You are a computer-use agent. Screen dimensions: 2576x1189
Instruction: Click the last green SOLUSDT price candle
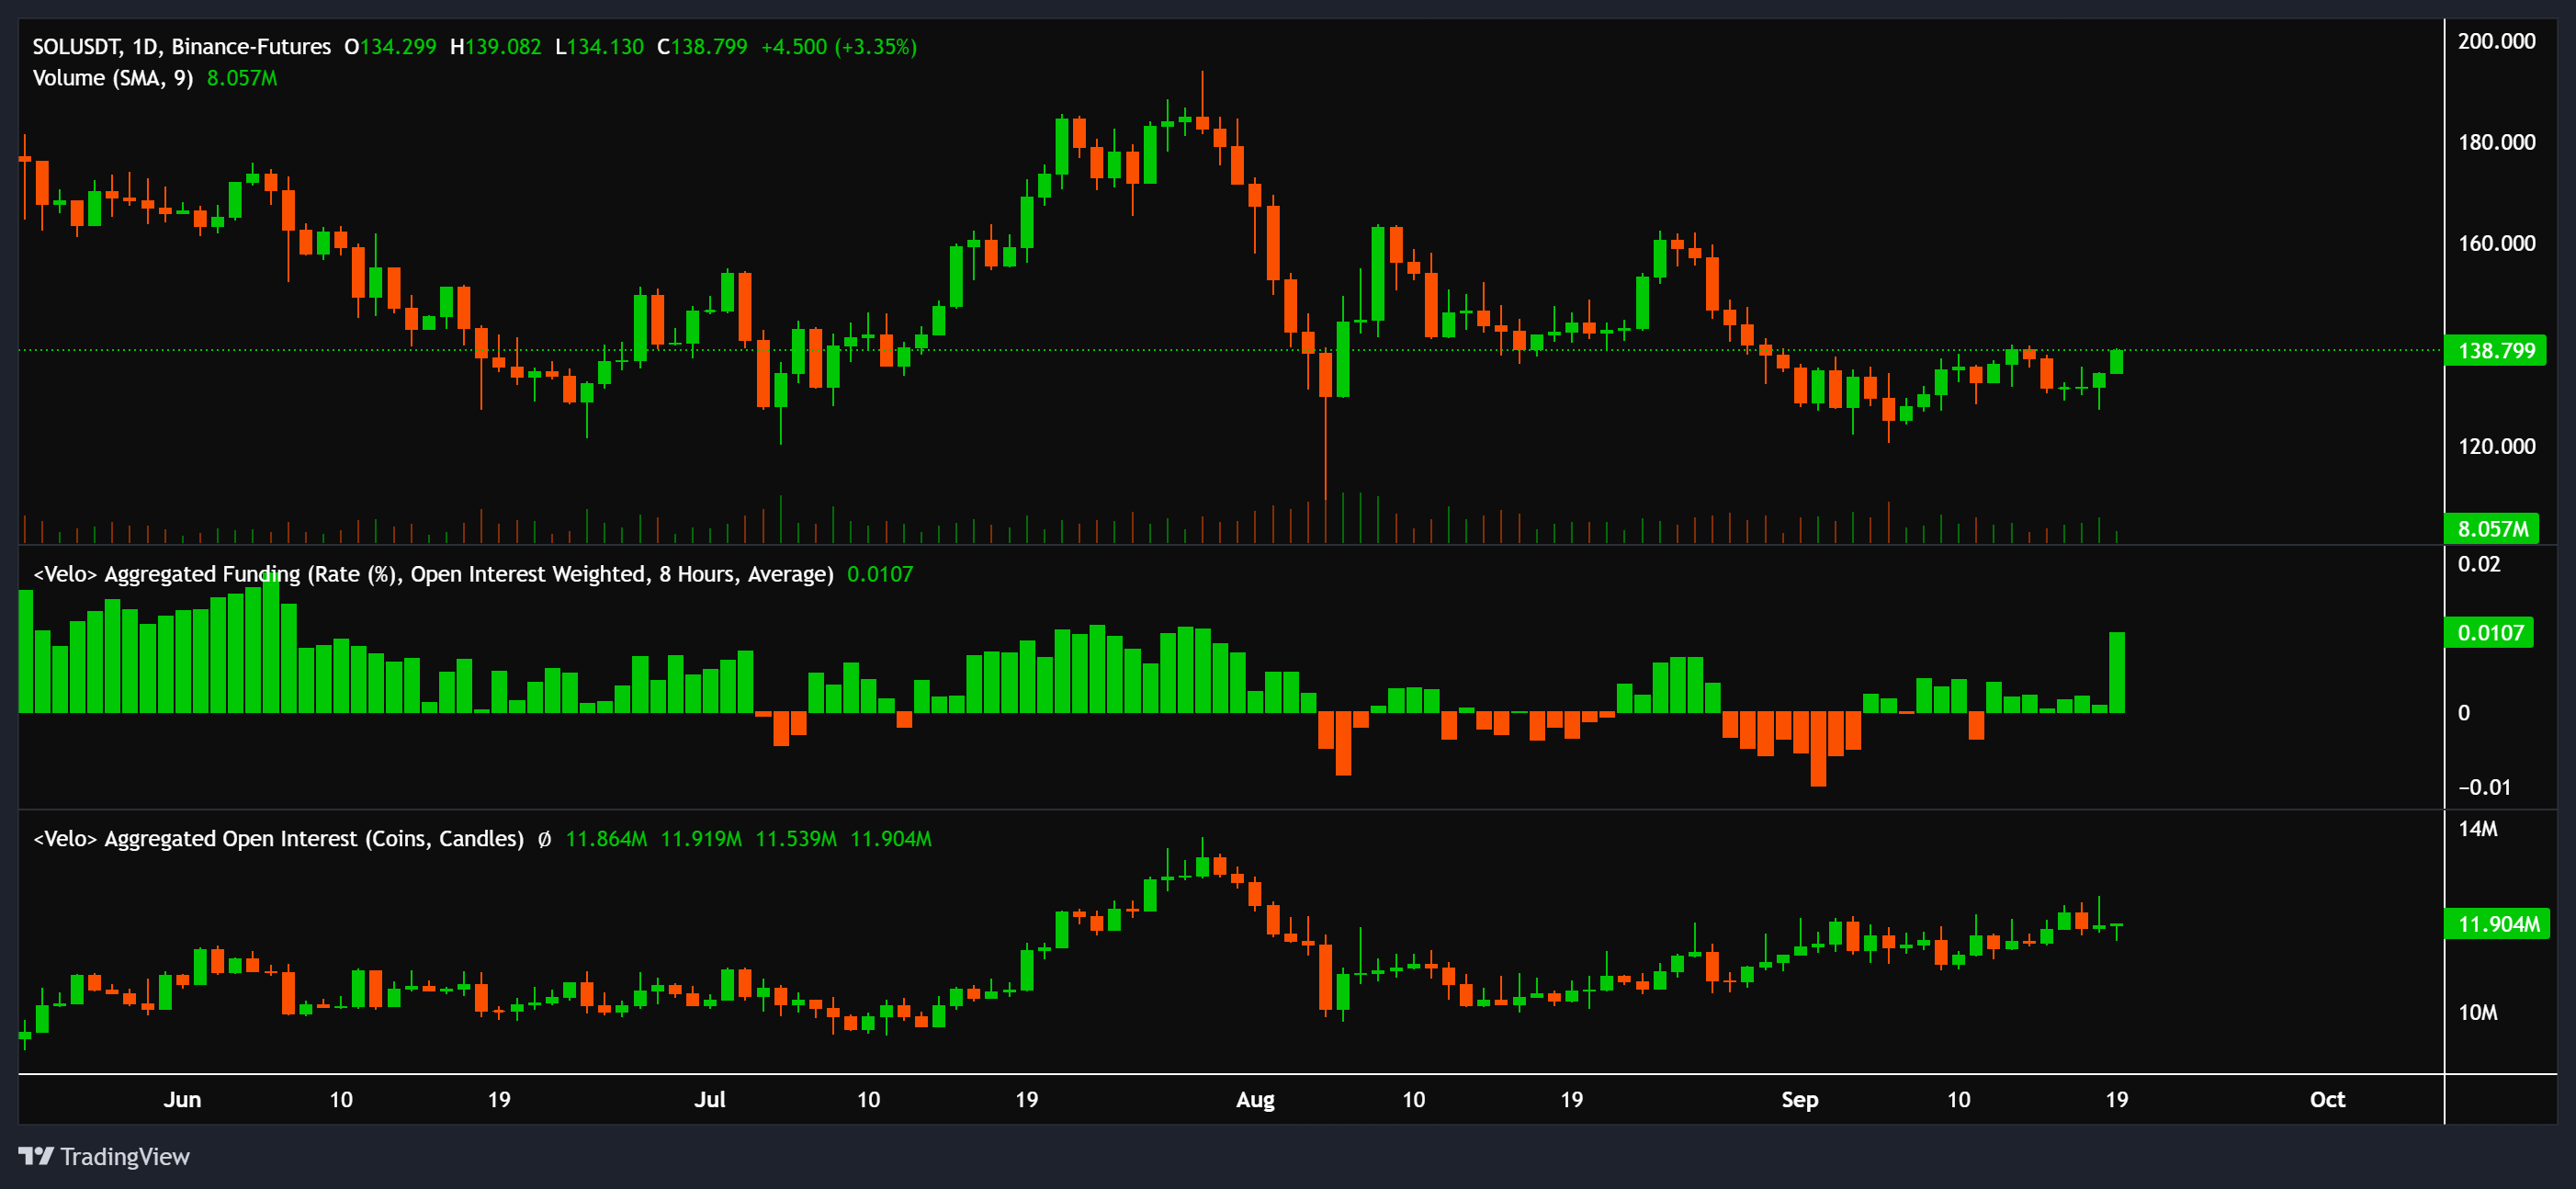coord(2117,361)
